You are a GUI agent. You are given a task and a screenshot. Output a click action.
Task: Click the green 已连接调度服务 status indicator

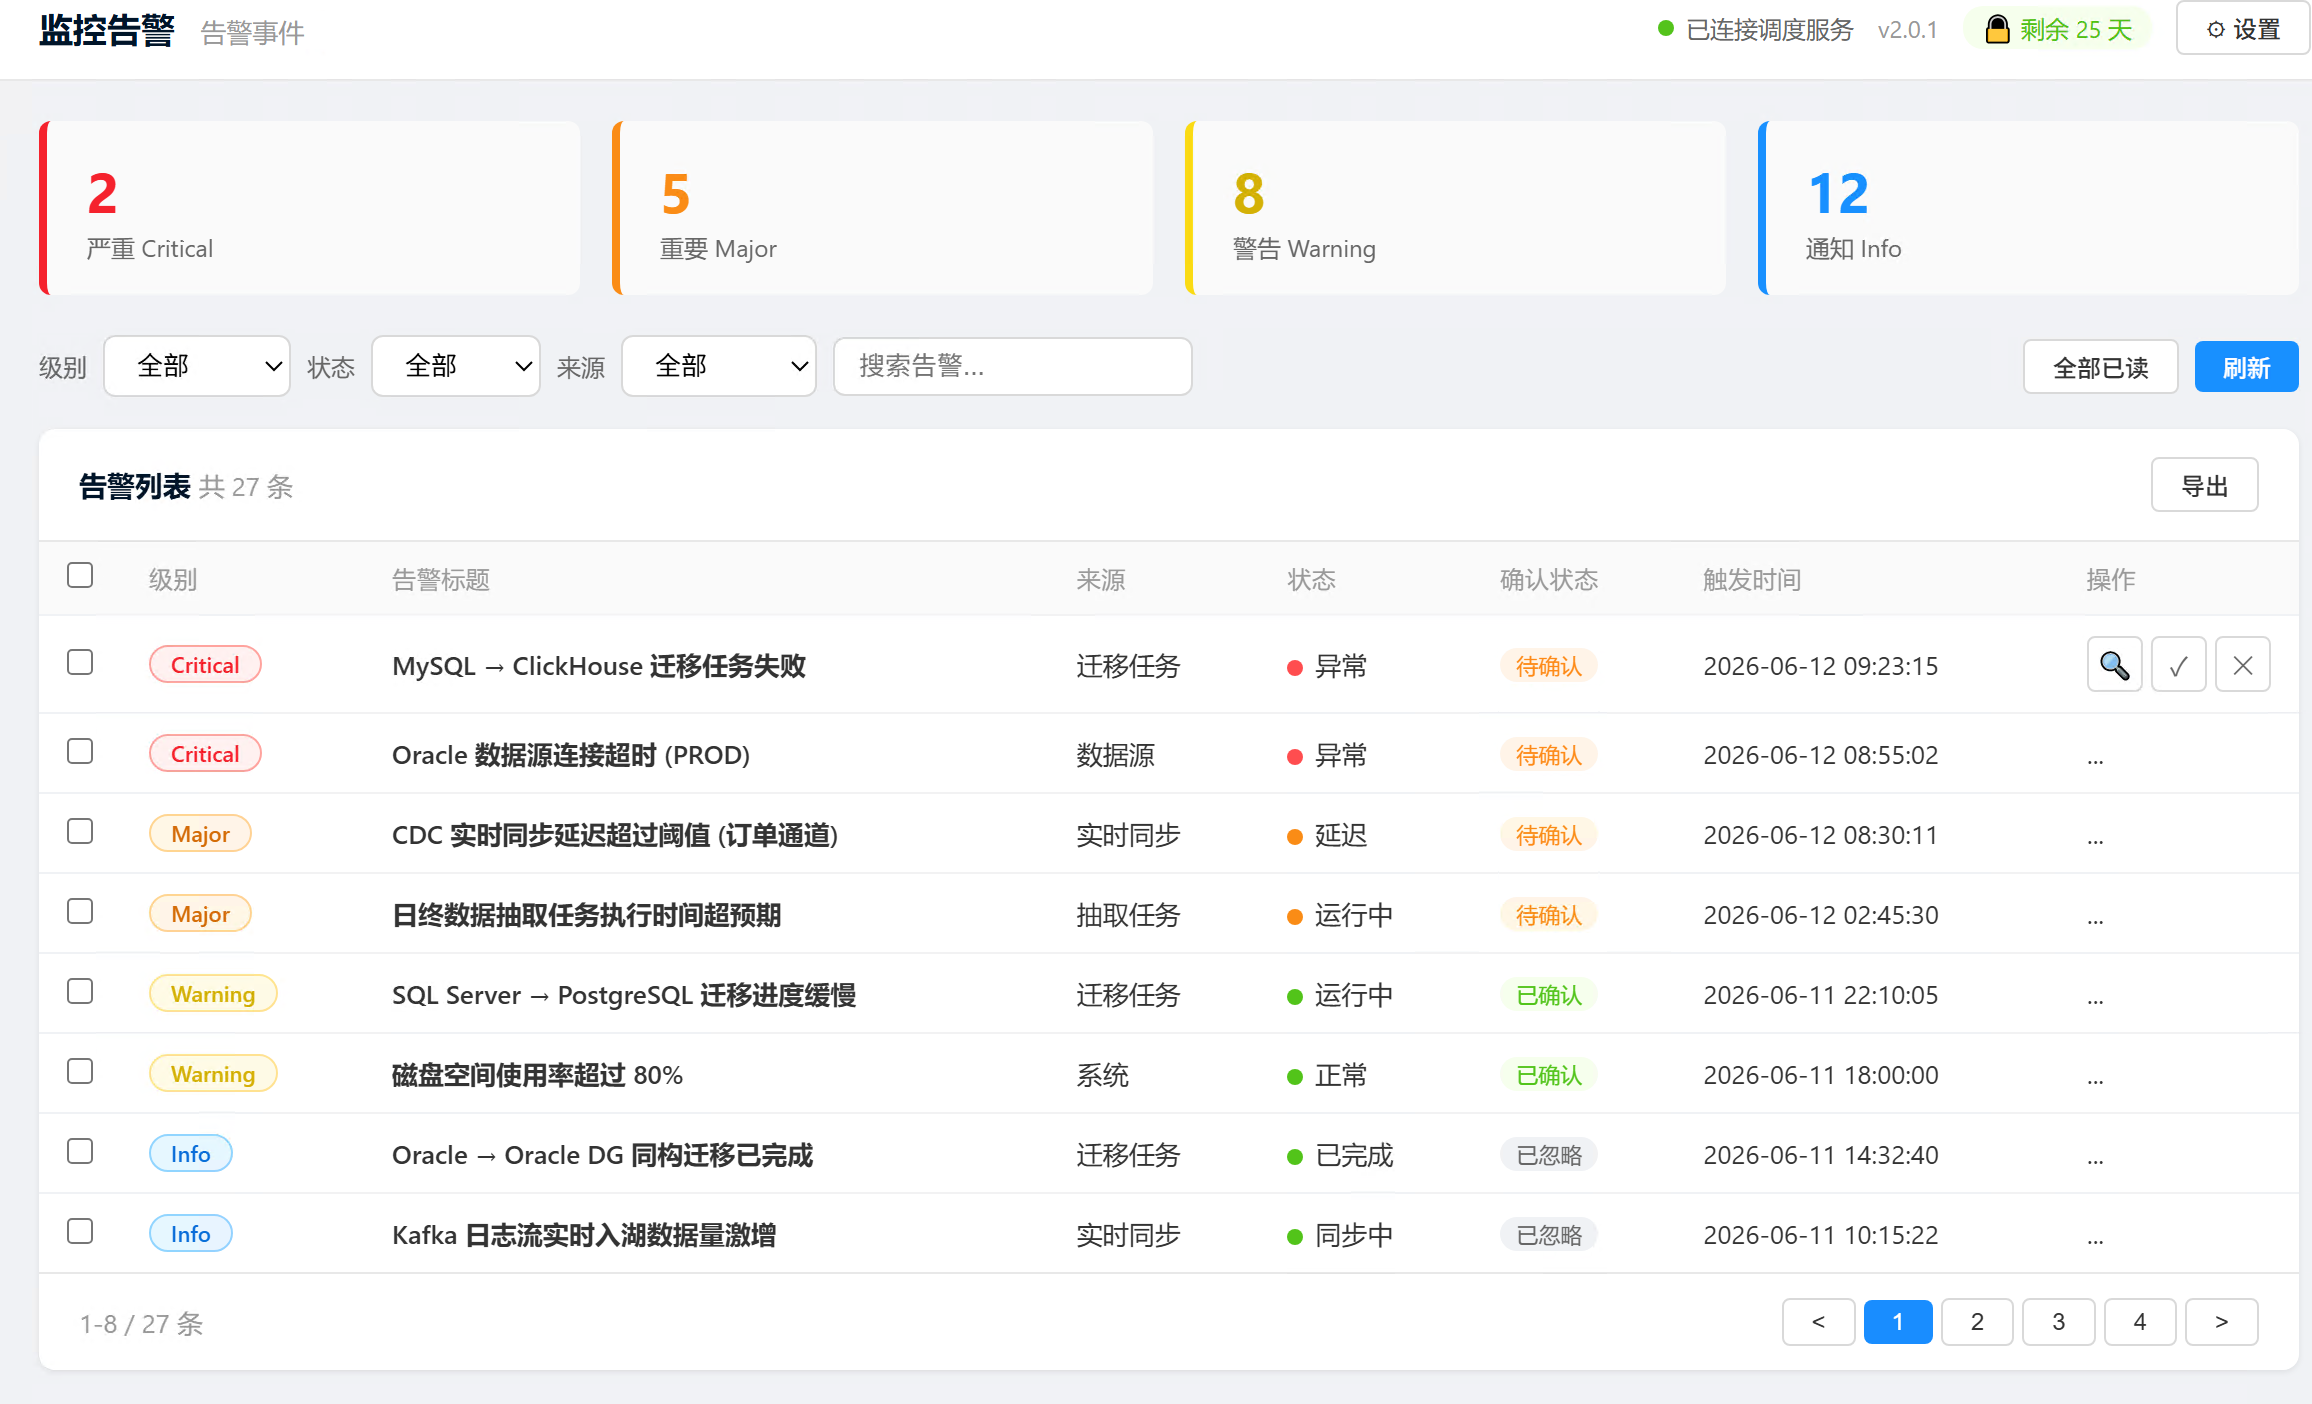(x=1755, y=30)
